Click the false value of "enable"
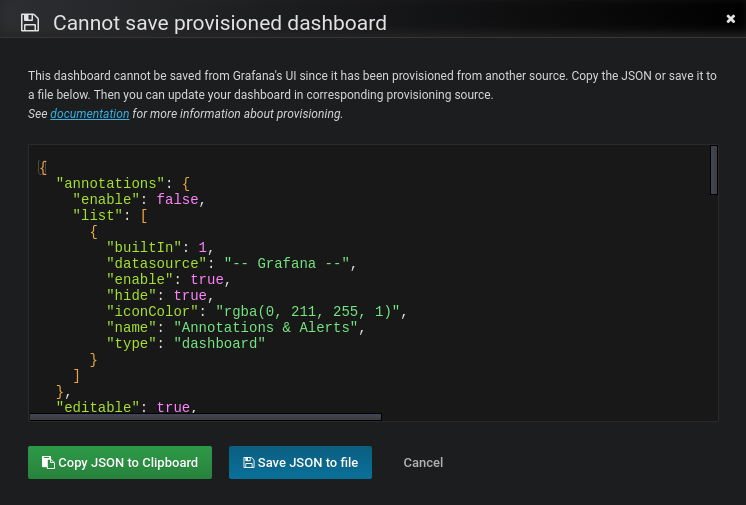 (180, 200)
